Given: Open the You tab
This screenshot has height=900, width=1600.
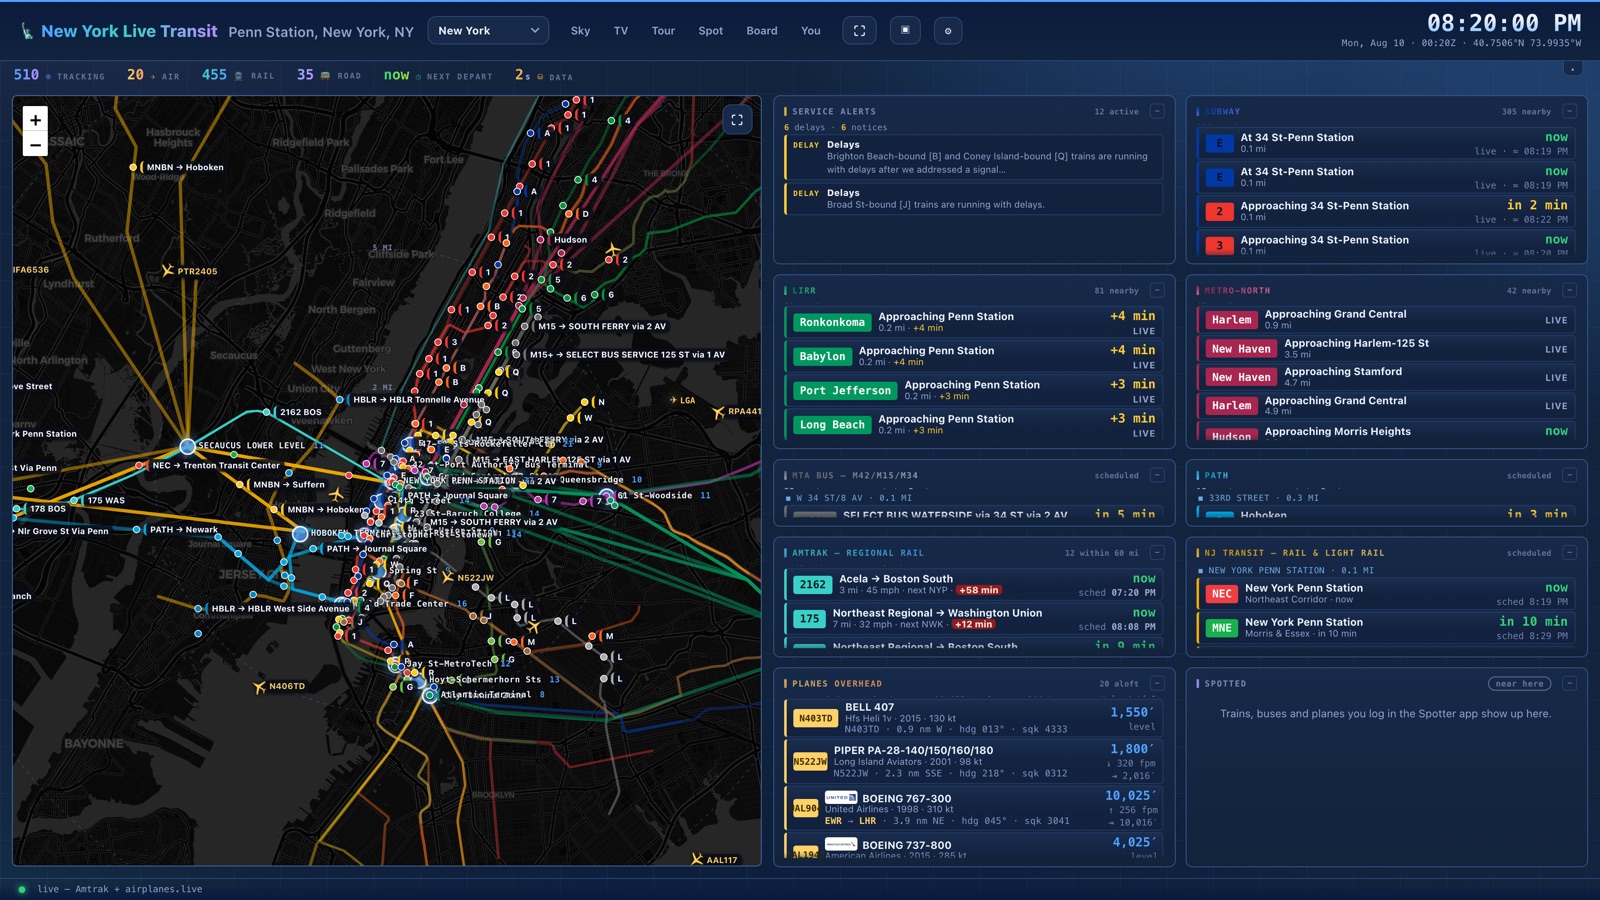Looking at the screenshot, I should (811, 31).
